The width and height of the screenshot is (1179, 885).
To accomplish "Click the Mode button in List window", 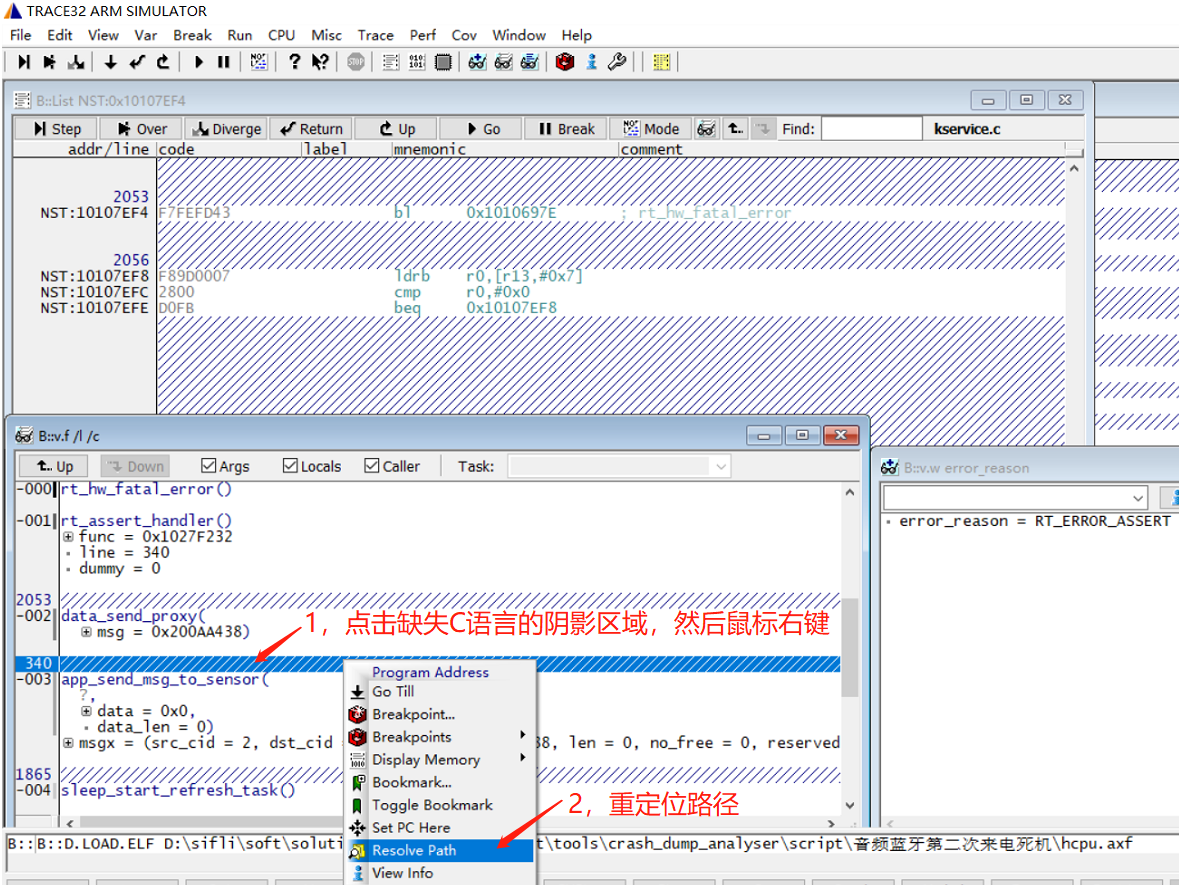I will click(x=650, y=129).
